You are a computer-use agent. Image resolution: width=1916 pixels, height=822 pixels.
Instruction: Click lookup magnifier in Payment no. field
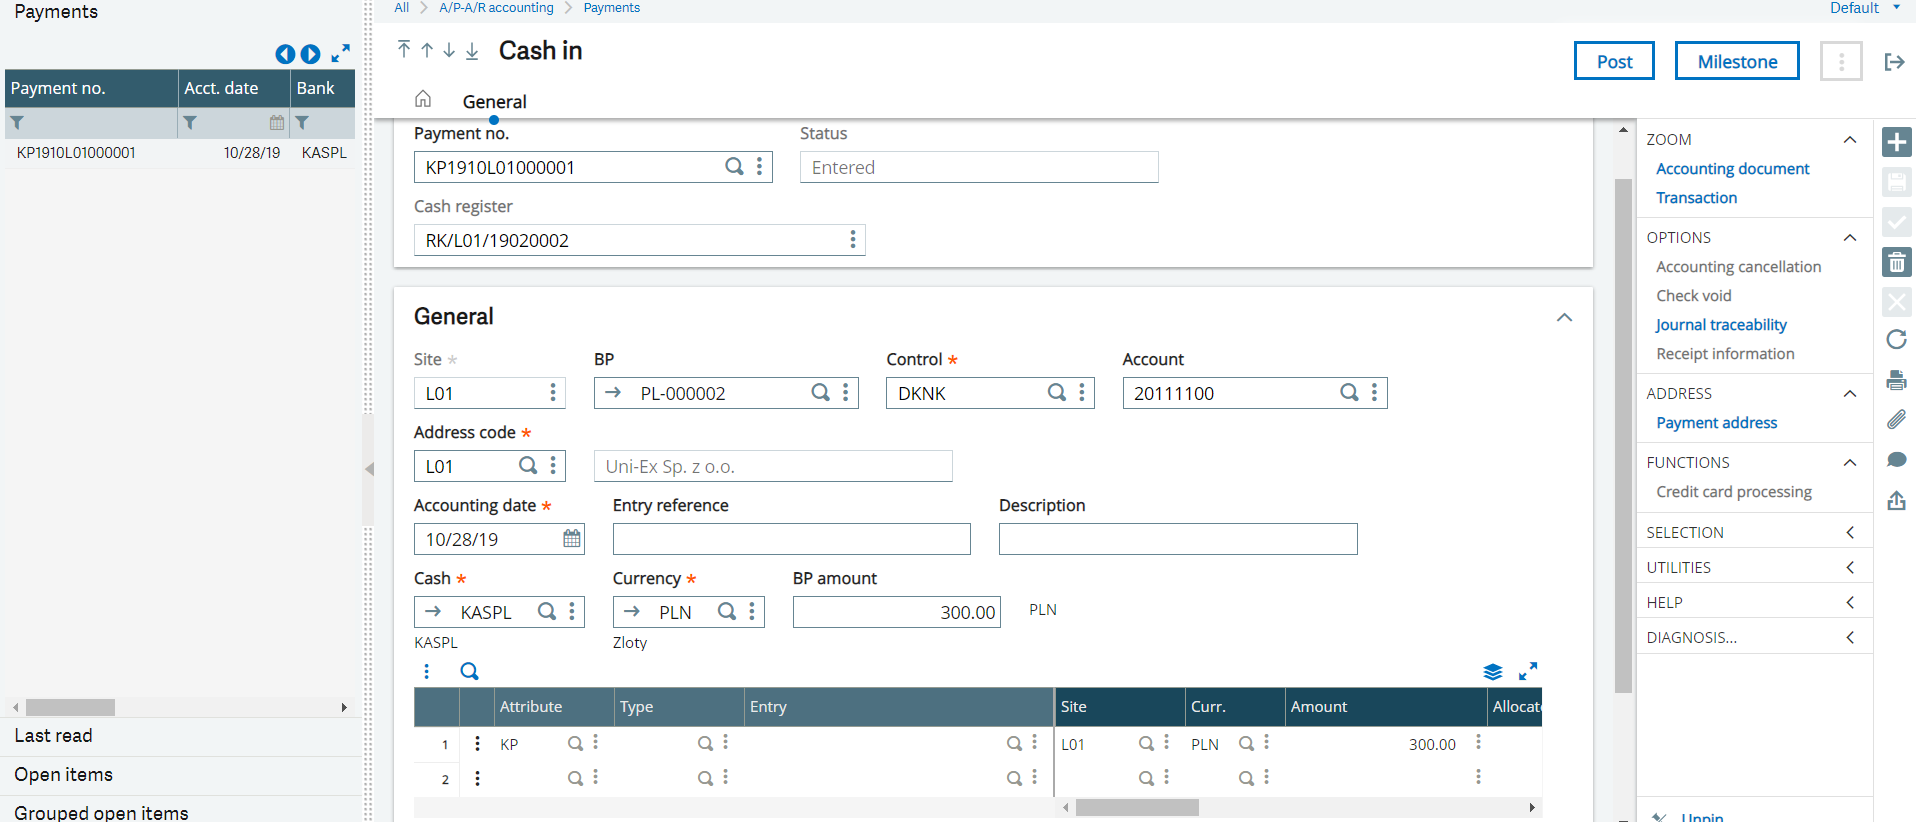pyautogui.click(x=734, y=167)
